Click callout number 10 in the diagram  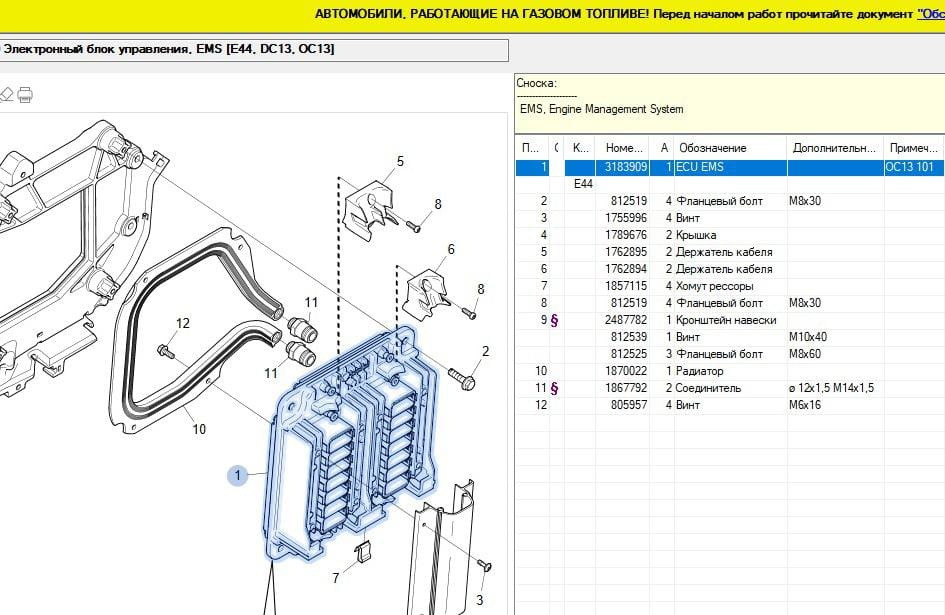tap(199, 429)
